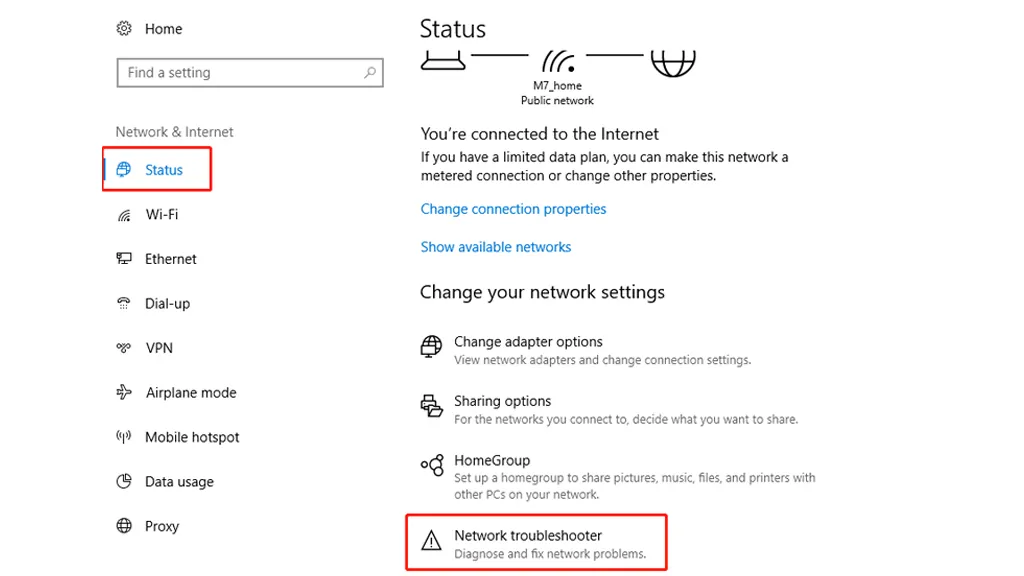The image size is (1024, 576).
Task: Launch the Network troubleshooter
Action: (x=528, y=535)
